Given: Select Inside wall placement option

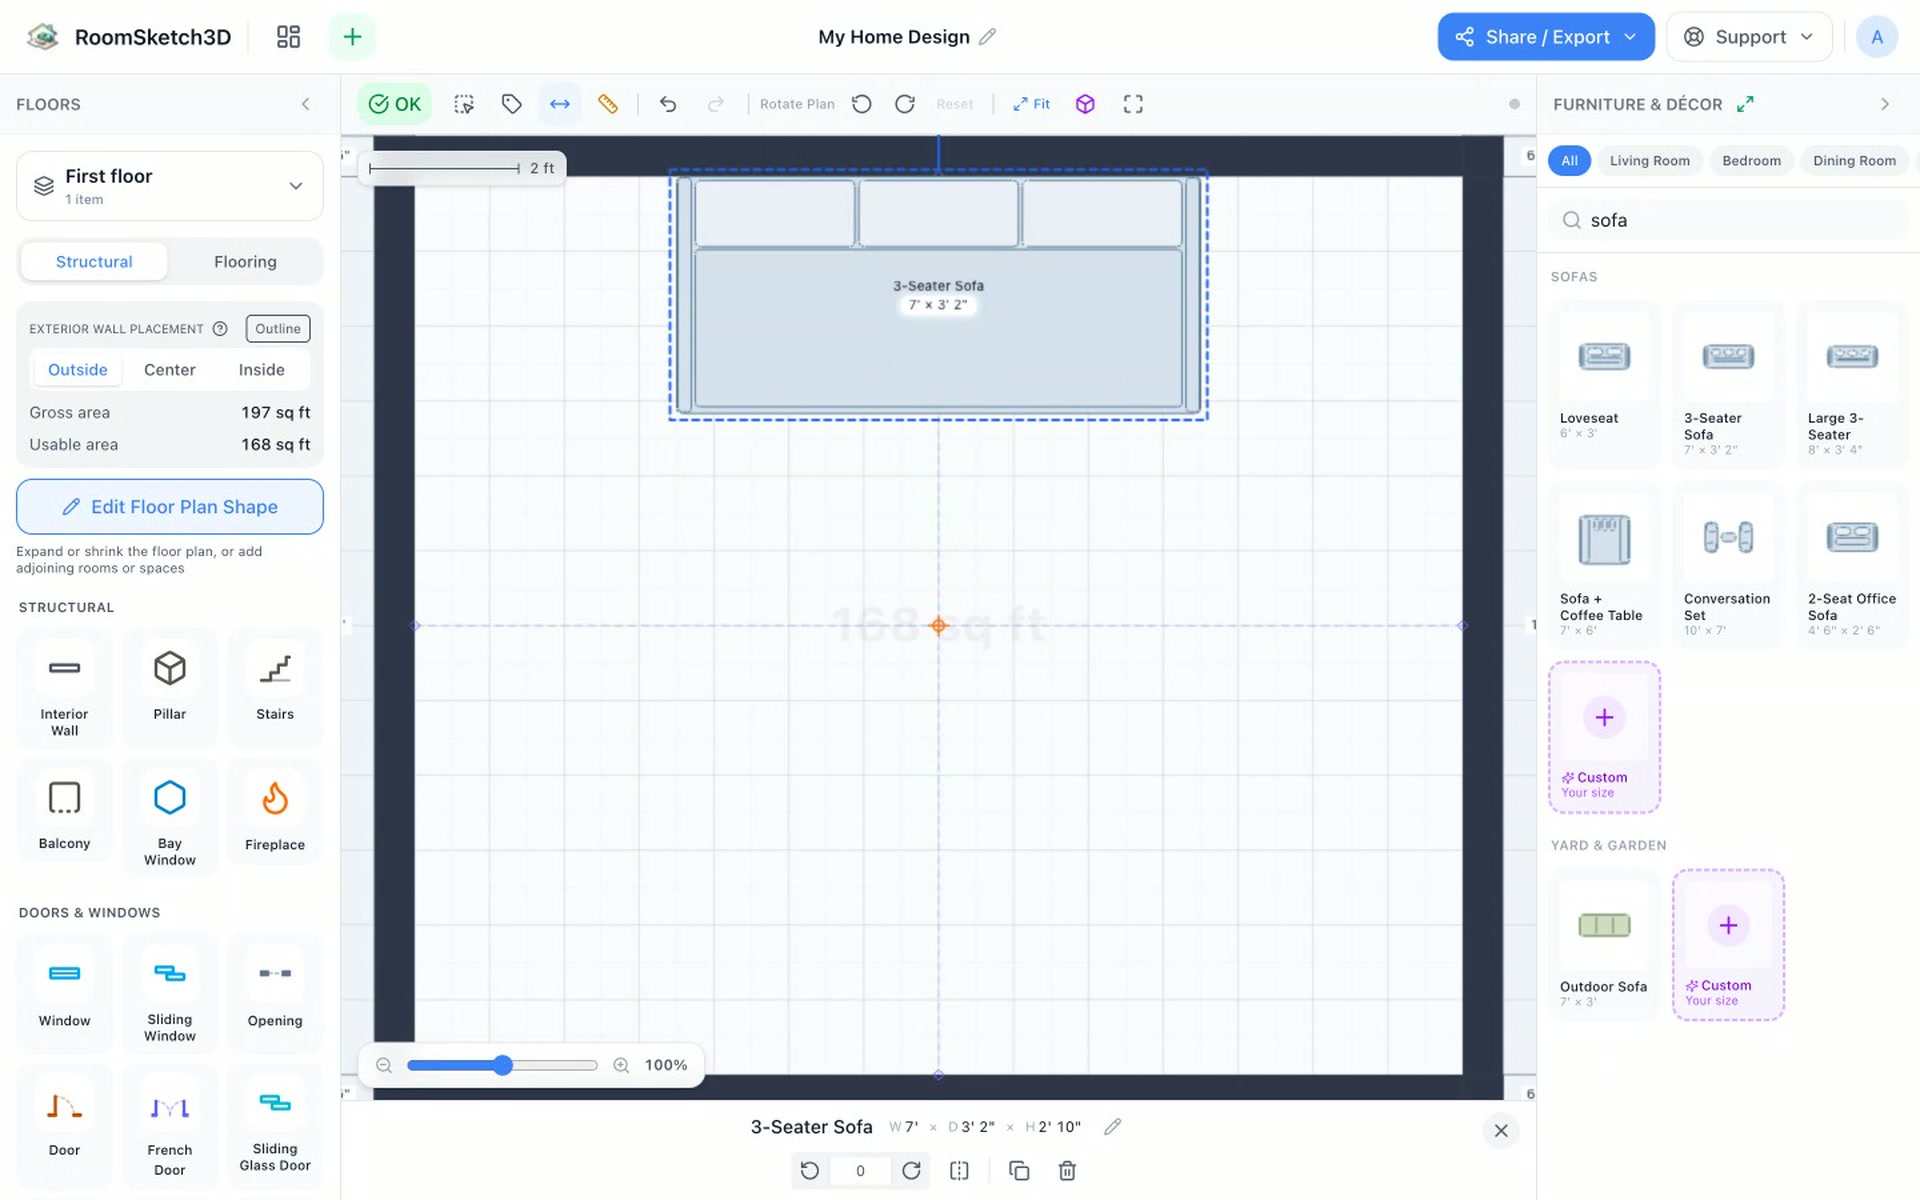Looking at the screenshot, I should pos(261,370).
